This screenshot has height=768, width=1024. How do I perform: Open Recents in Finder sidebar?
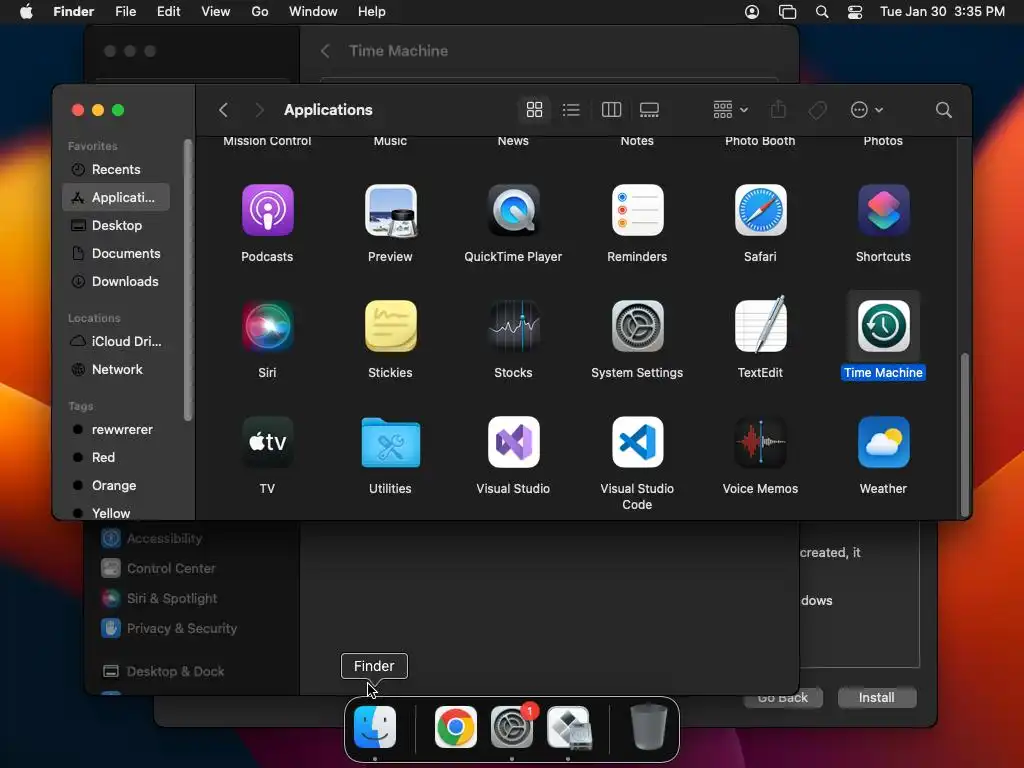[x=116, y=170]
